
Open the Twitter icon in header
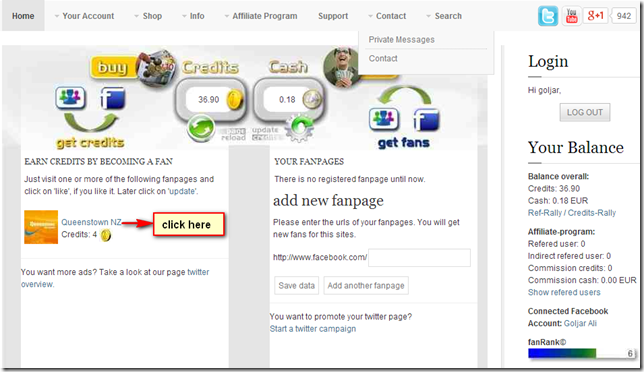click(548, 16)
